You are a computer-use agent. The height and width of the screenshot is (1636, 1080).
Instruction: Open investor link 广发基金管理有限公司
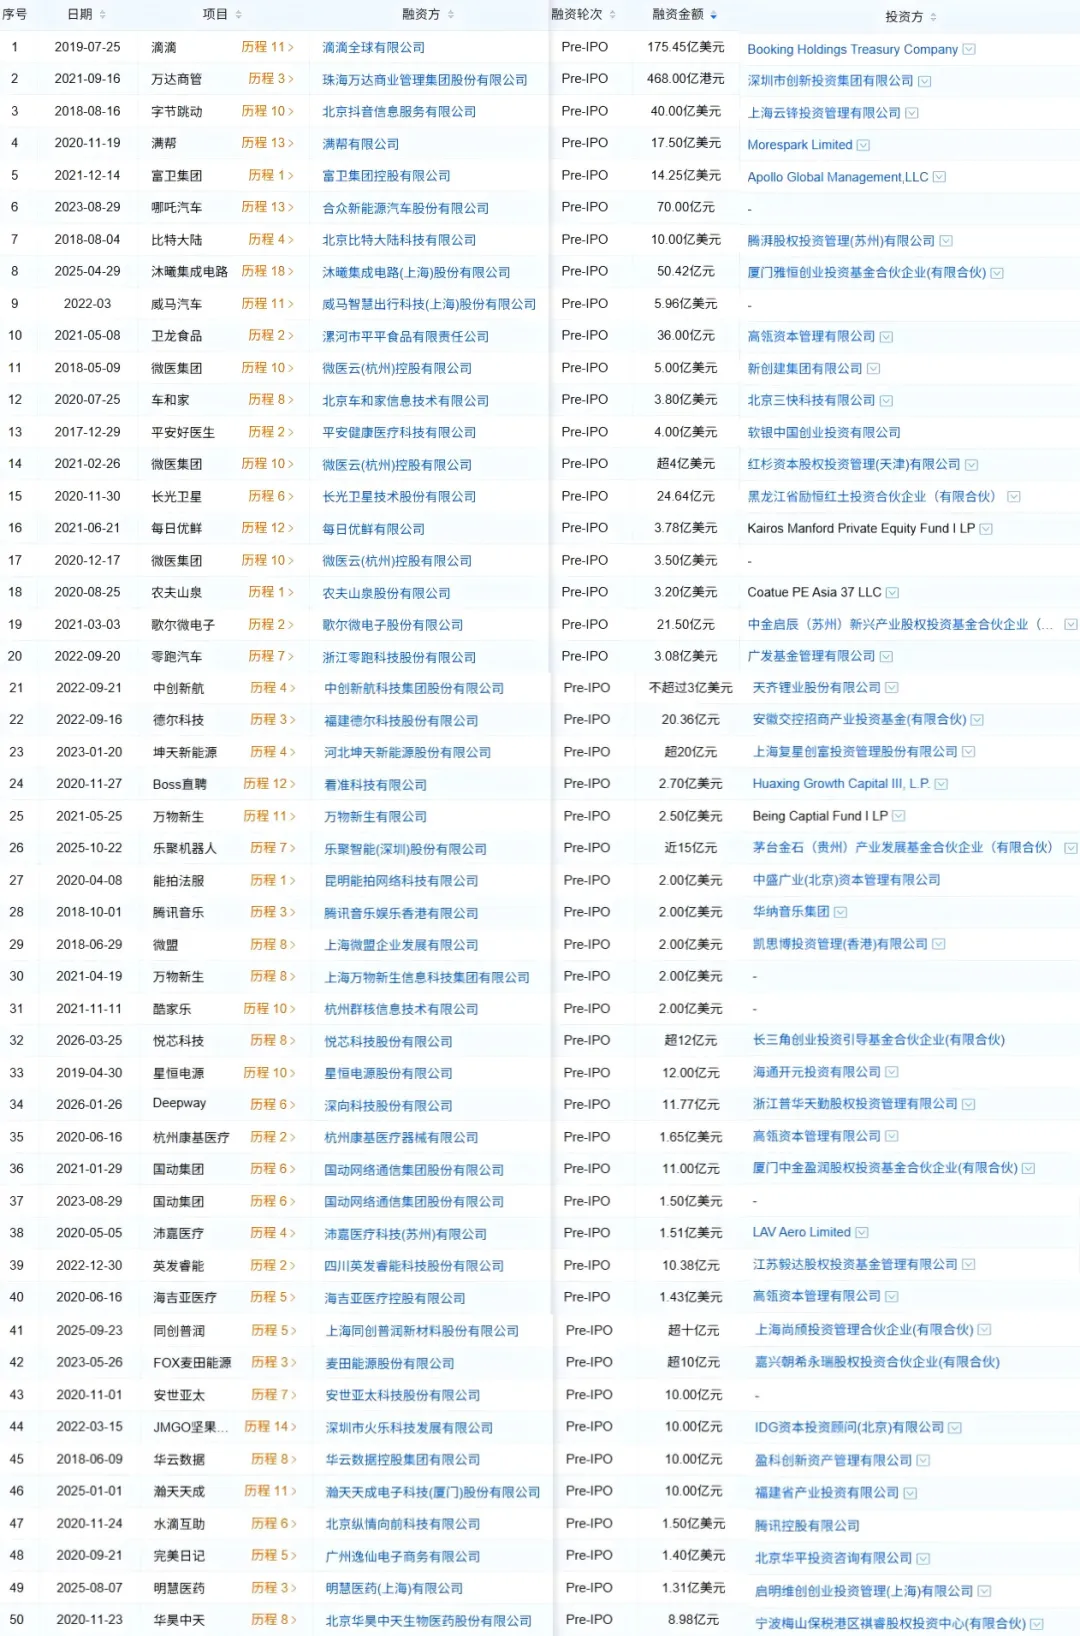coord(811,656)
